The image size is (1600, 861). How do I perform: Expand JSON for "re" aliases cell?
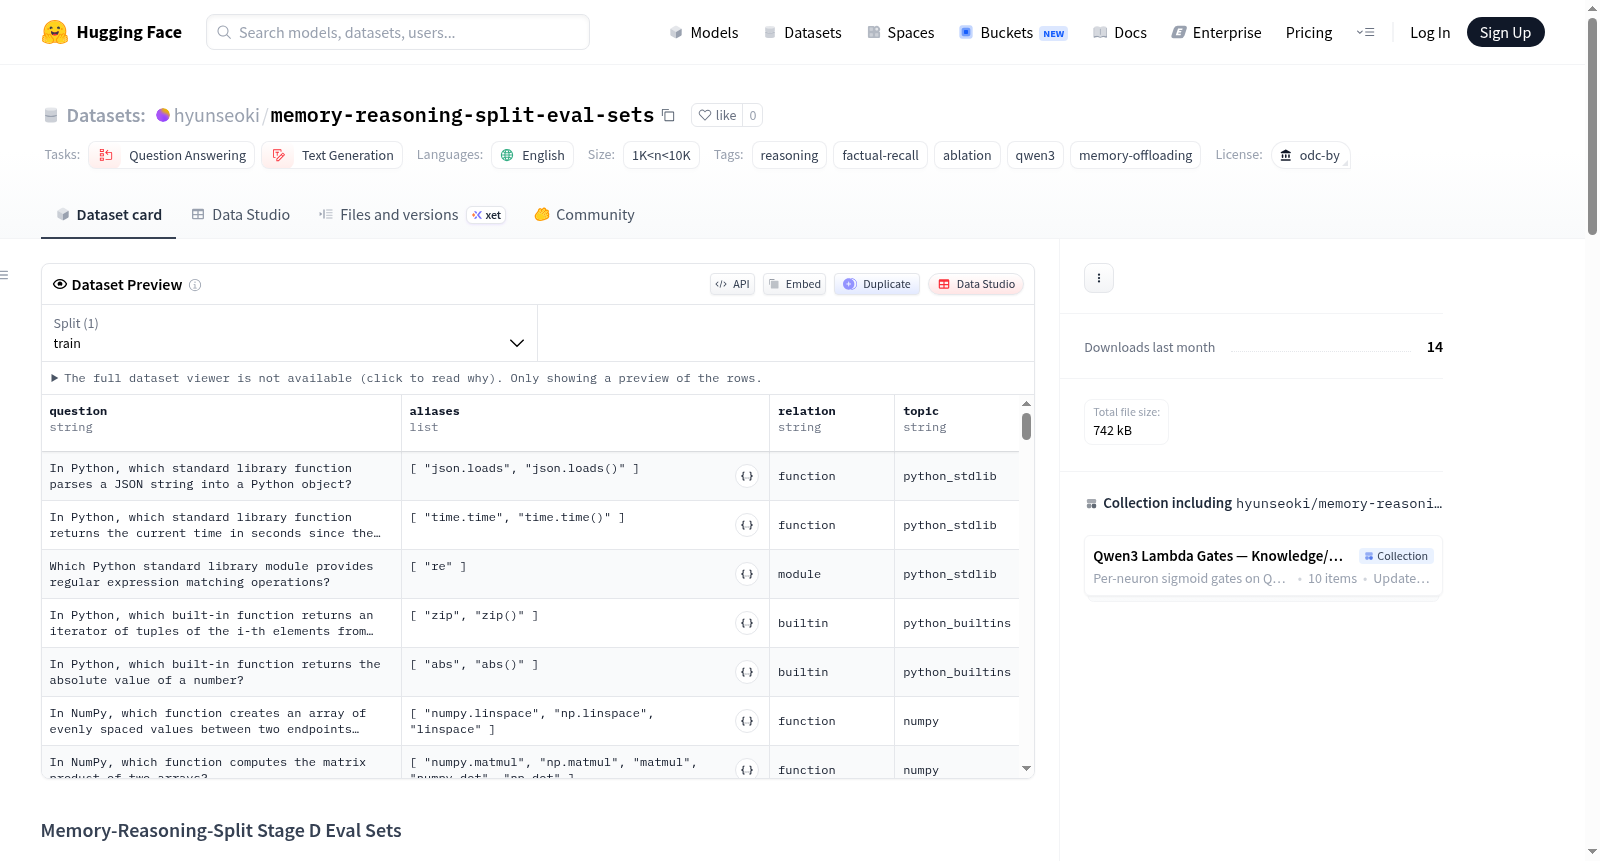click(x=747, y=574)
